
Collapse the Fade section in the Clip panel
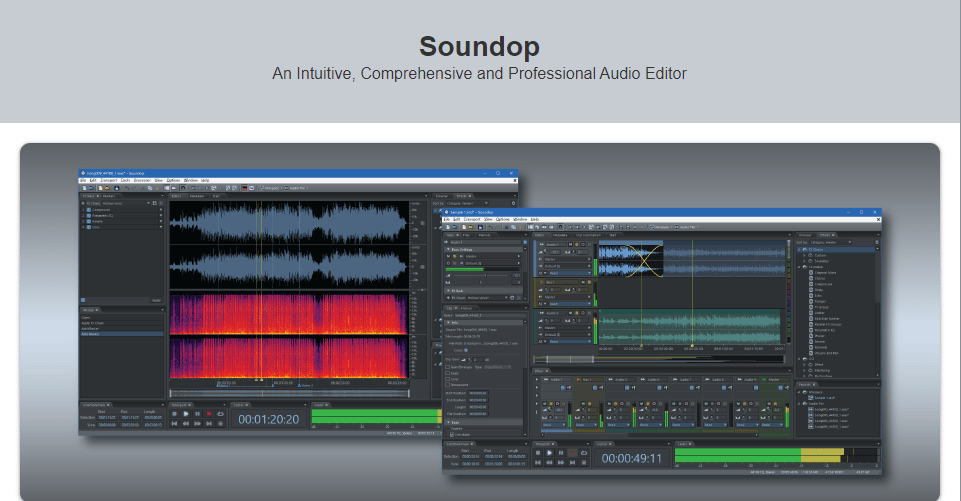click(448, 423)
